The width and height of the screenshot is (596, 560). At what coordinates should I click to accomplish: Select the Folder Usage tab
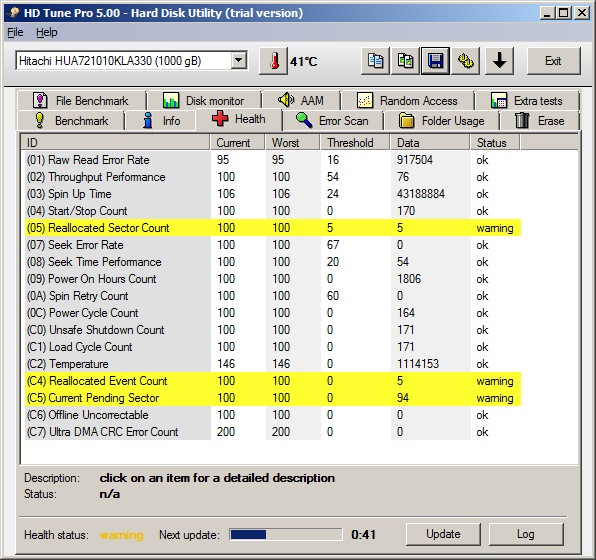point(441,121)
